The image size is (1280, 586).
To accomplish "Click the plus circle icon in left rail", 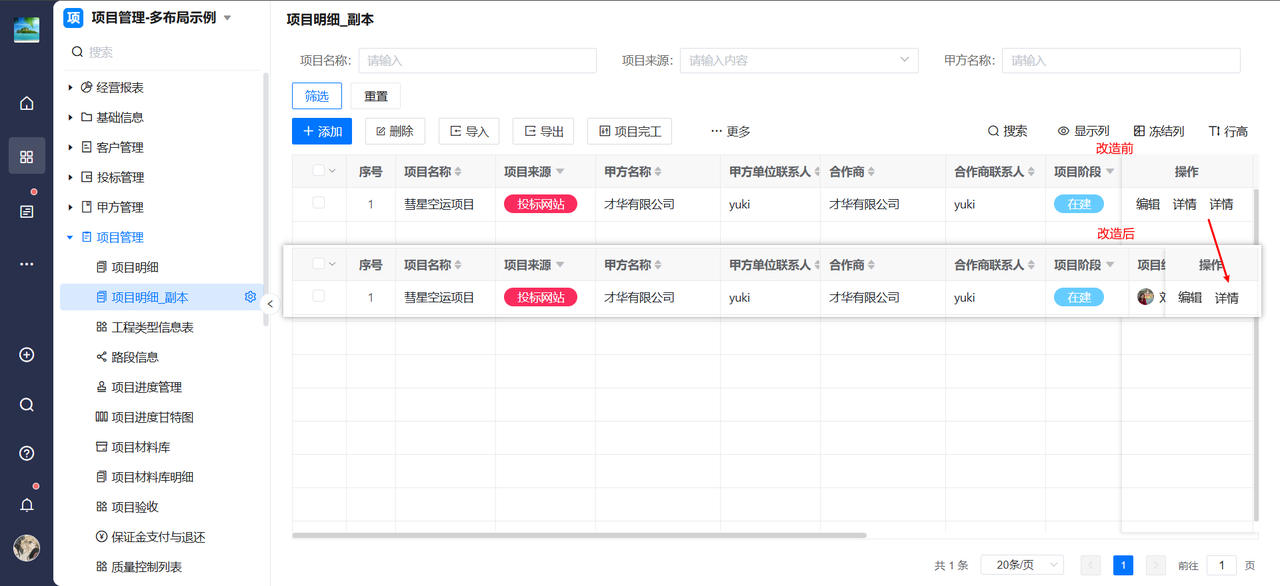I will [27, 355].
